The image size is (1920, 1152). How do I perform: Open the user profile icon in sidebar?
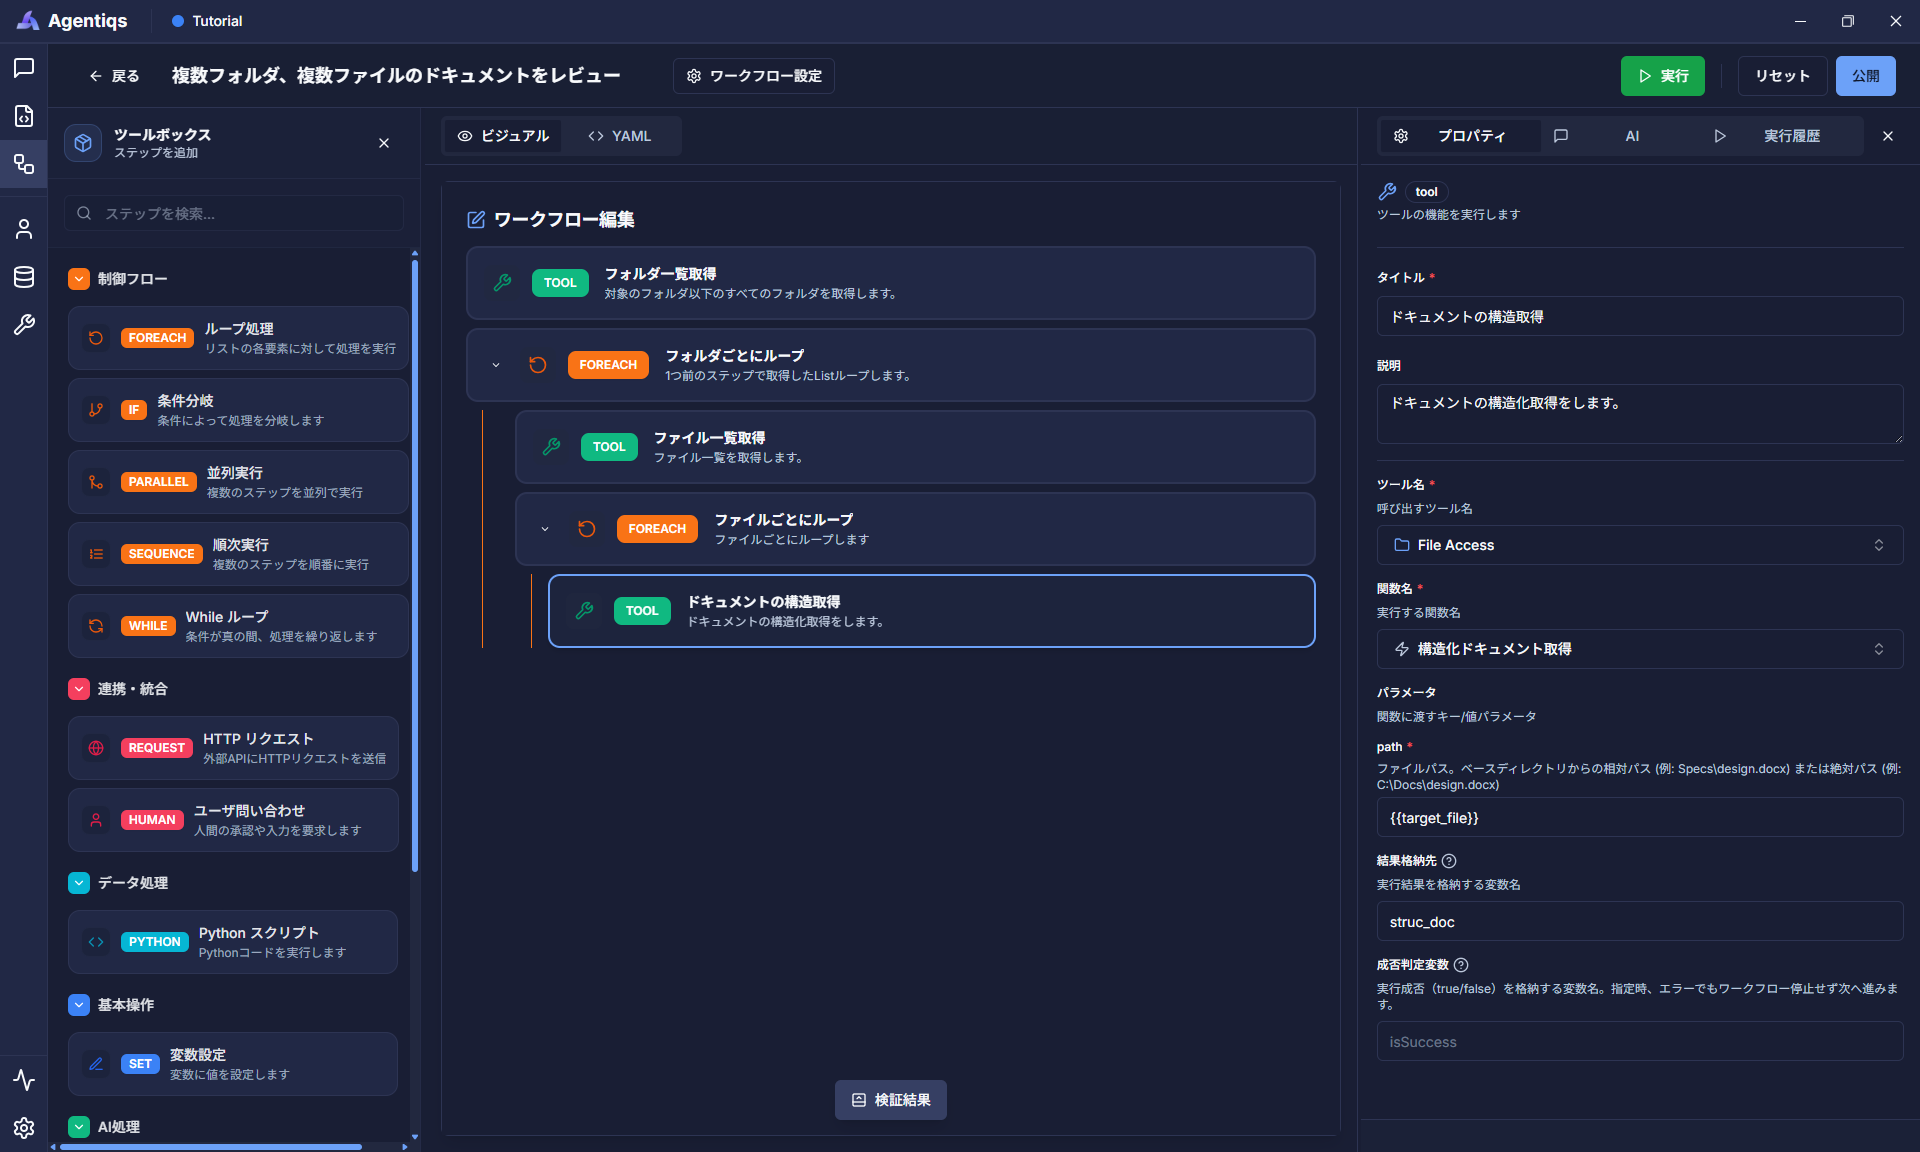coord(24,229)
